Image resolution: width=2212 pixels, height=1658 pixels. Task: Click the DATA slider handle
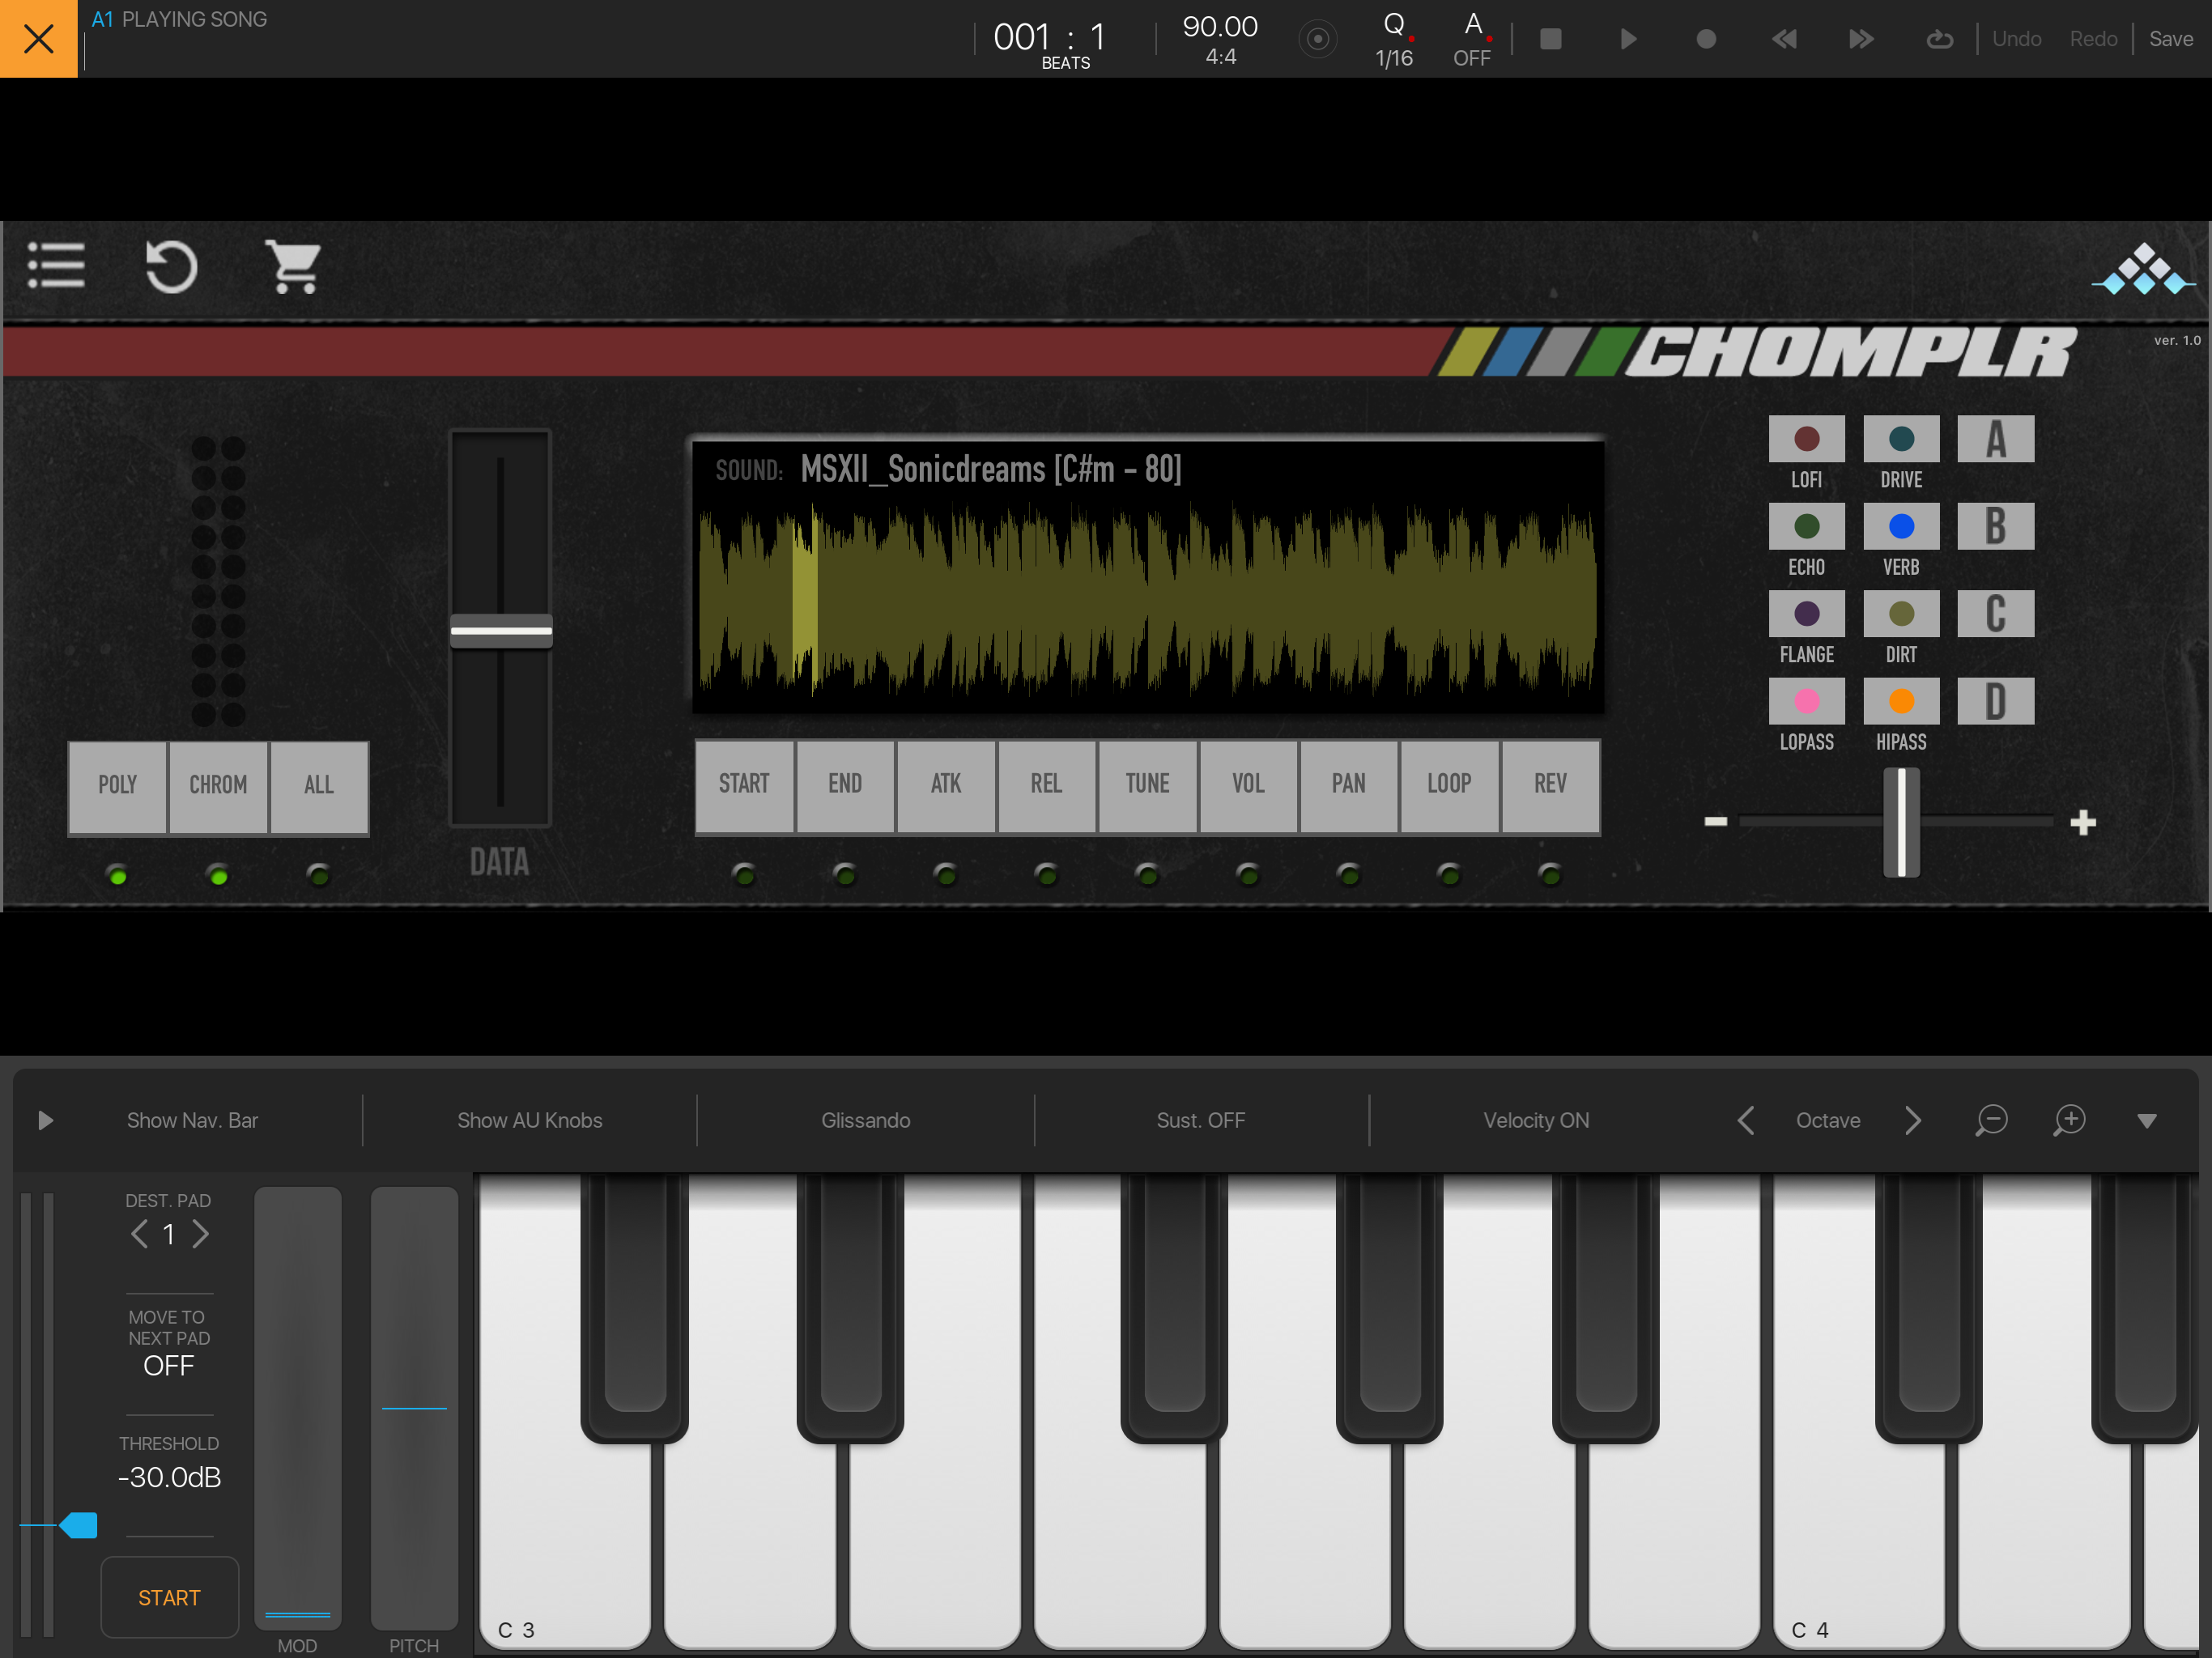(x=501, y=631)
